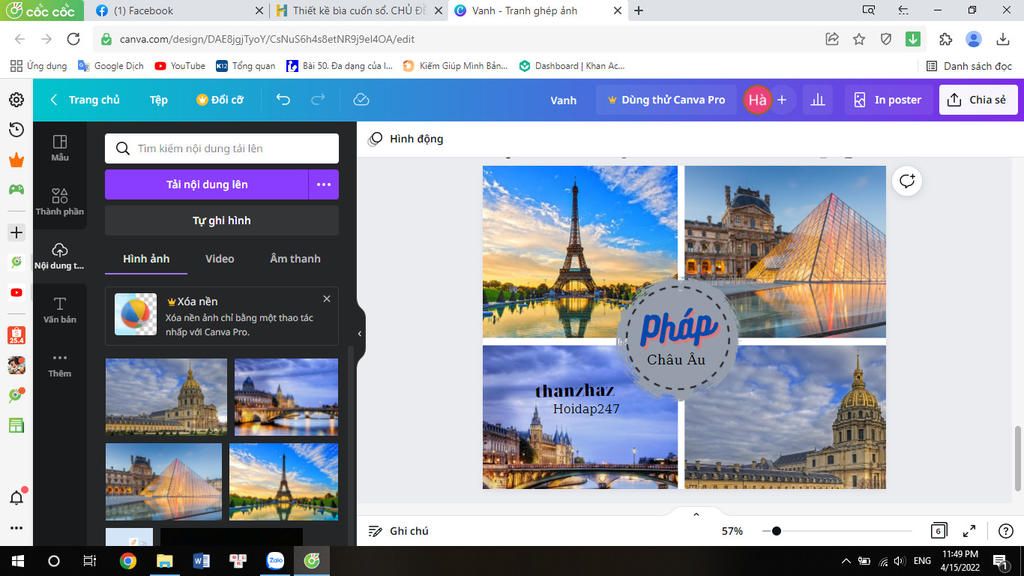This screenshot has width=1024, height=576.
Task: Open the browser share page icon
Action: [832, 39]
